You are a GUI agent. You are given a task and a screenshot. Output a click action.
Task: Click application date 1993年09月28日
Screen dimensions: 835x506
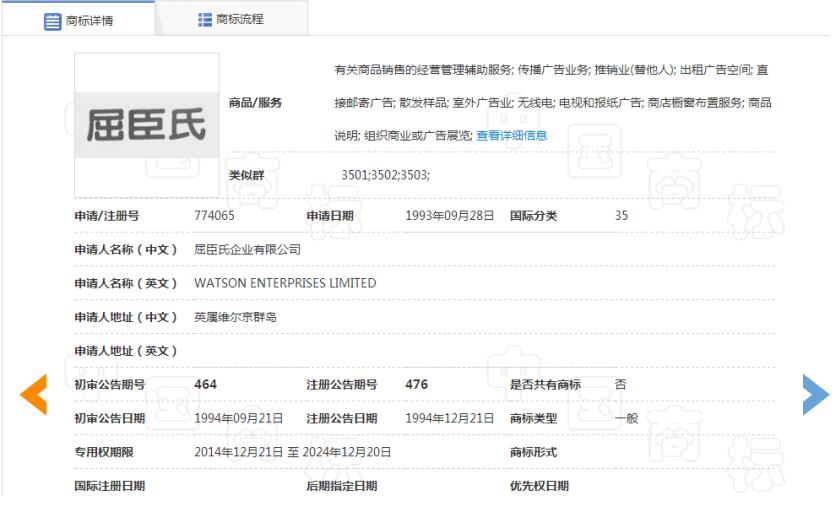(x=449, y=215)
